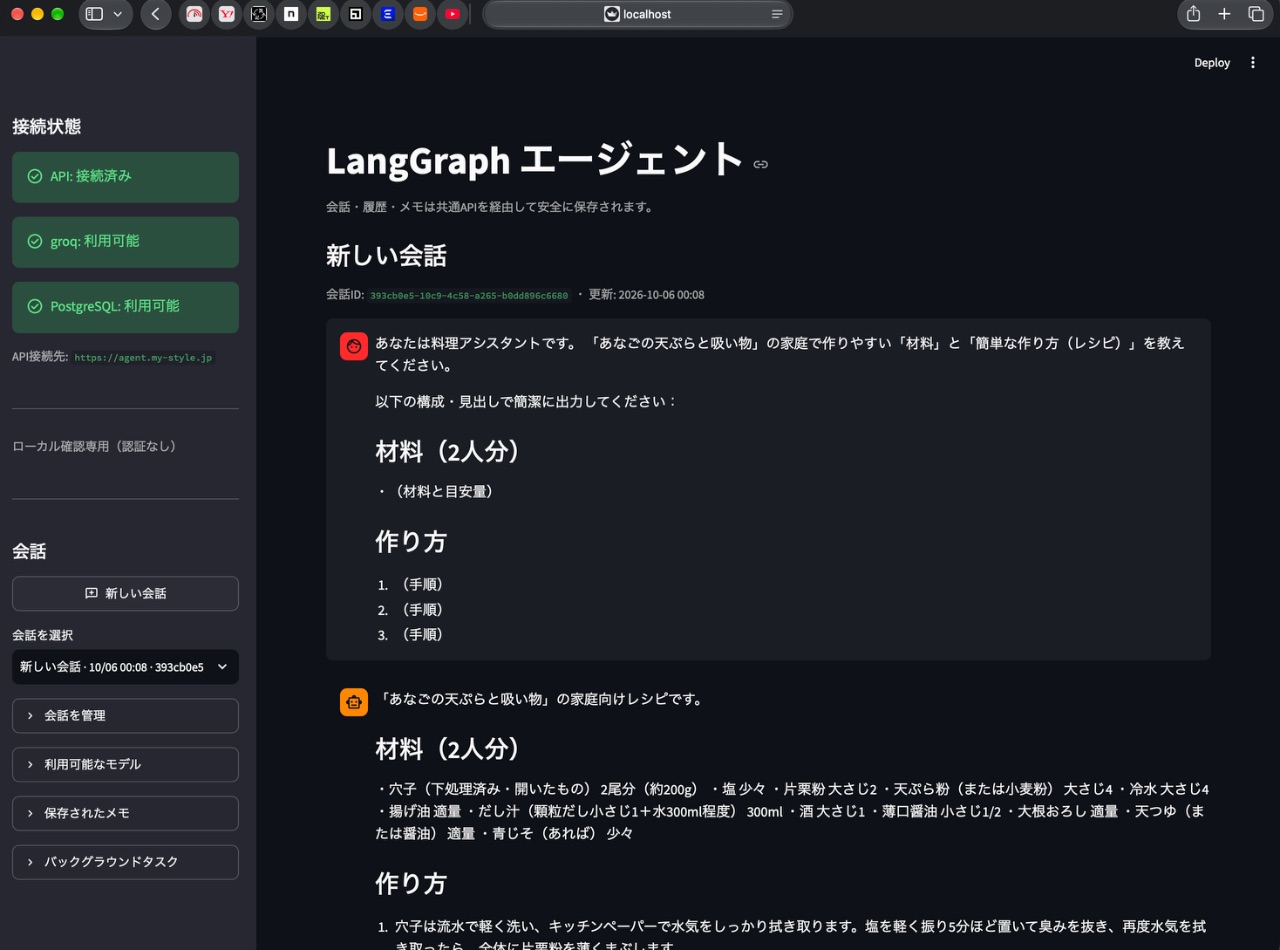The image size is (1280, 950).
Task: Click the heading anchor link icon
Action: pyautogui.click(x=761, y=164)
